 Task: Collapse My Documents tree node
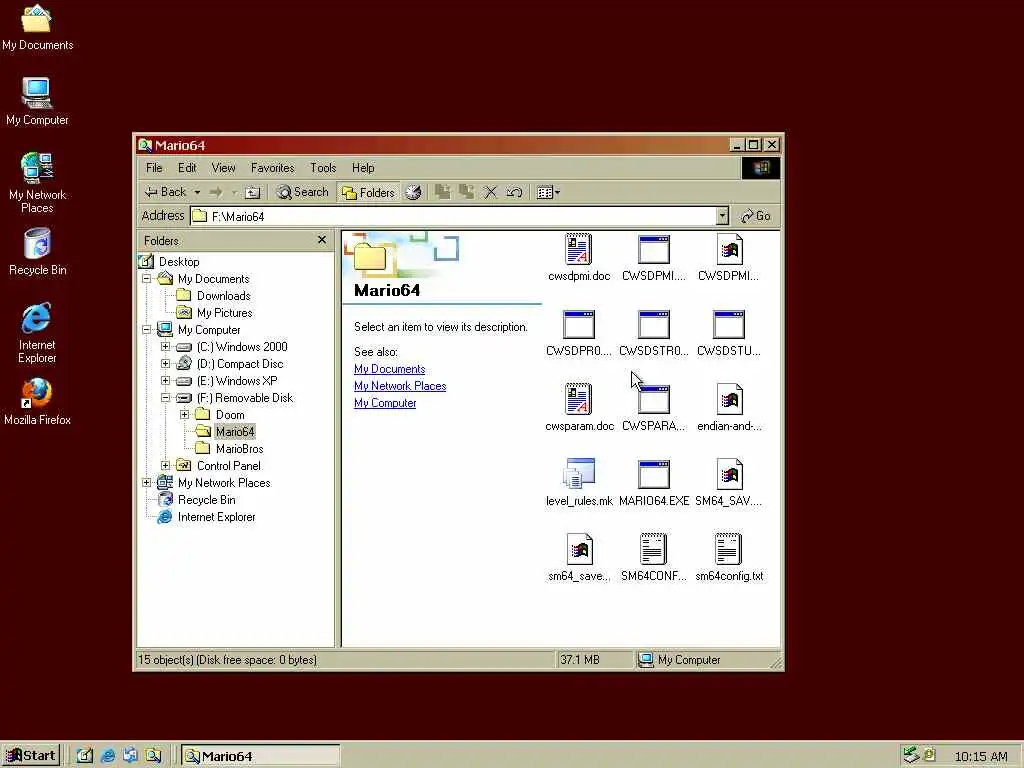147,279
